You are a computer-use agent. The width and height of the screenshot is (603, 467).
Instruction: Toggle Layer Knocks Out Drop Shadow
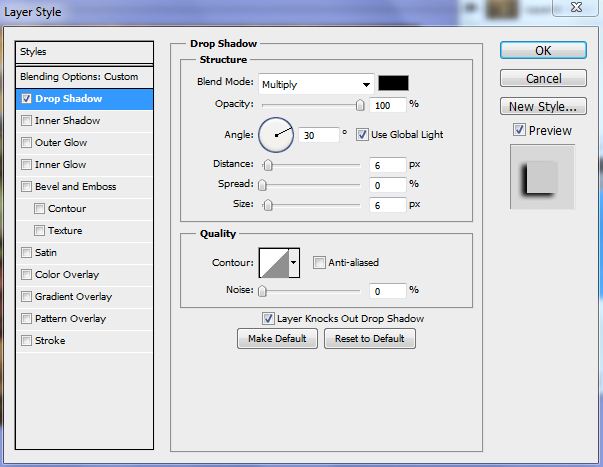[x=268, y=319]
